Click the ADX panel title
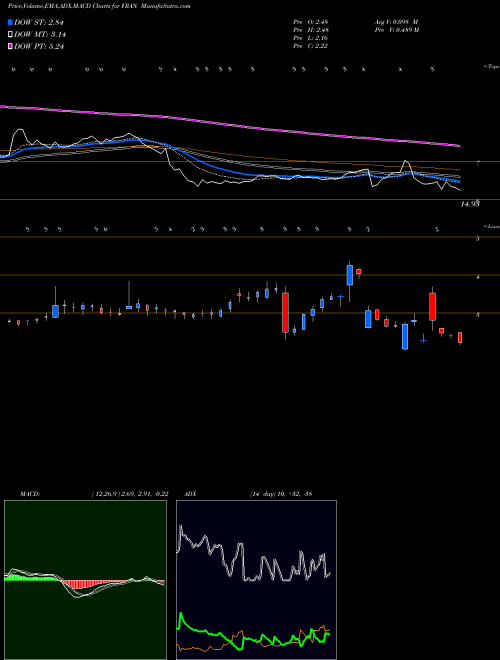This screenshot has width=500, height=660. click(191, 494)
